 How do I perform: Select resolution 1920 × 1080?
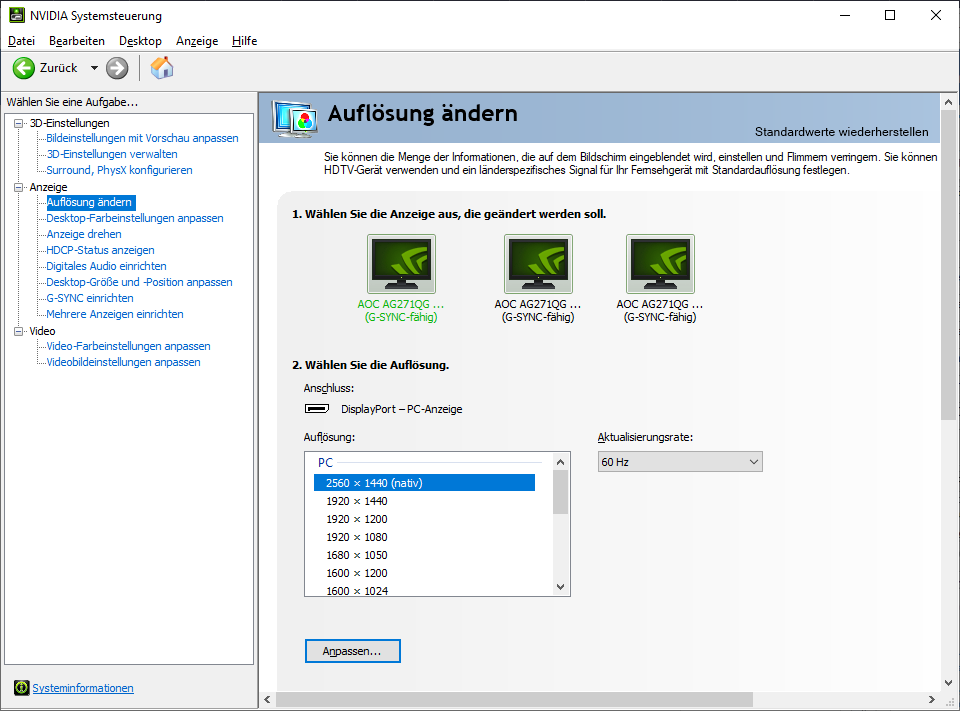[357, 537]
